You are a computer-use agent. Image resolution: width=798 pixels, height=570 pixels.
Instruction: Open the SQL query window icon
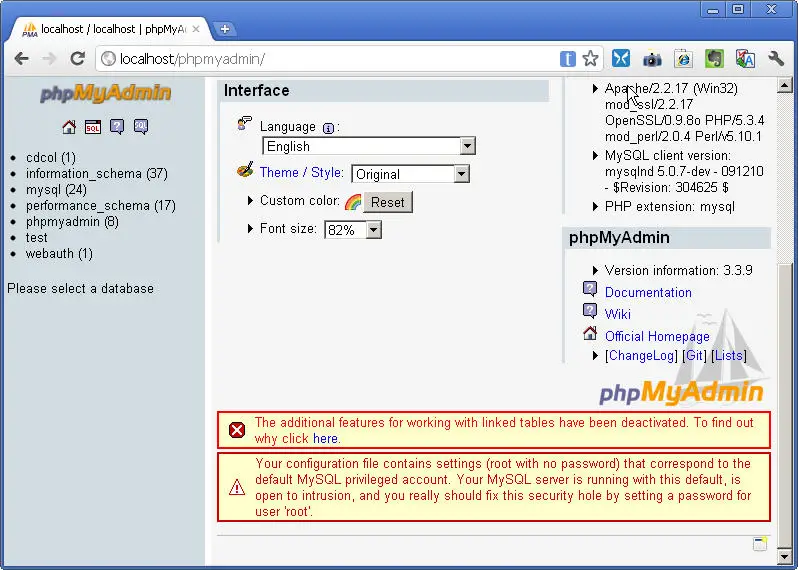[x=93, y=127]
